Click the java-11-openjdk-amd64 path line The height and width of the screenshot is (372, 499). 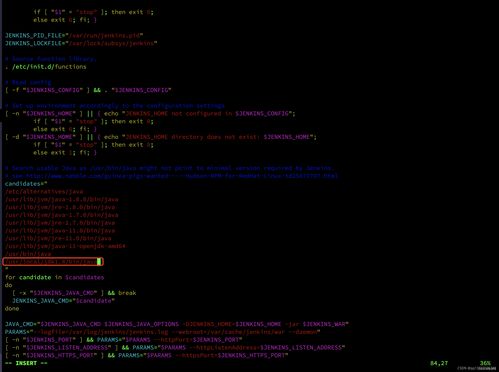(x=65, y=246)
